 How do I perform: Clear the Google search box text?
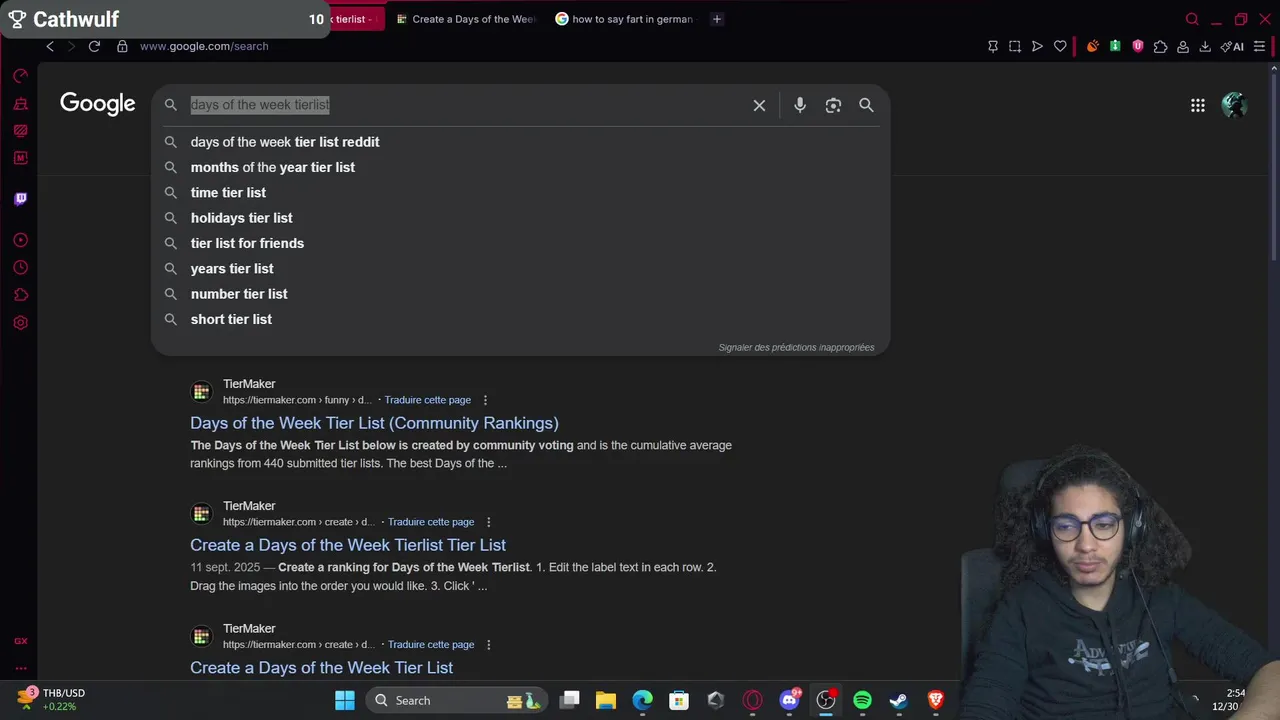pos(759,105)
